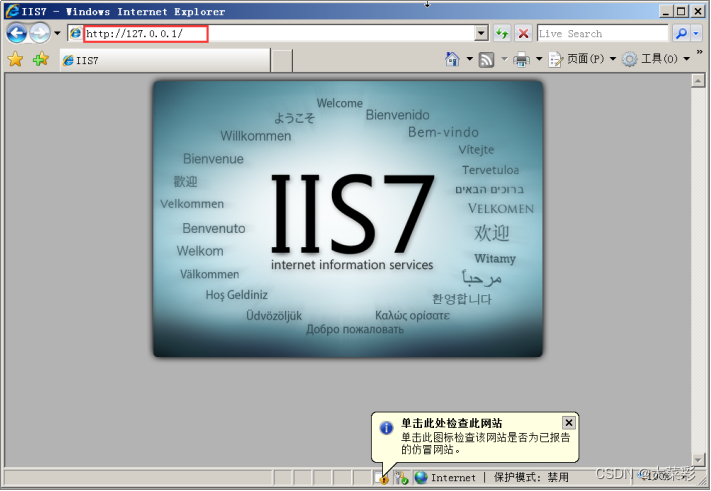
Task: Expand the Home button dropdown arrow
Action: coord(470,59)
